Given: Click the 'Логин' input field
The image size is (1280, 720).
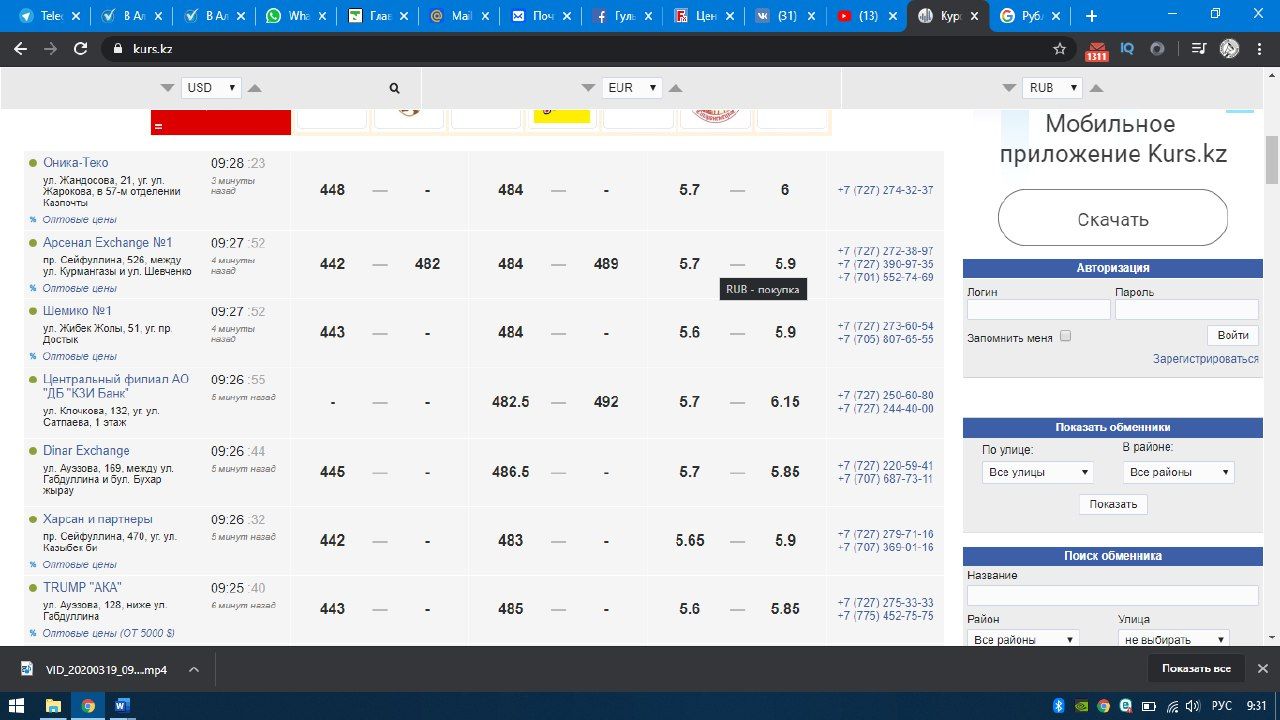Looking at the screenshot, I should 1038,310.
